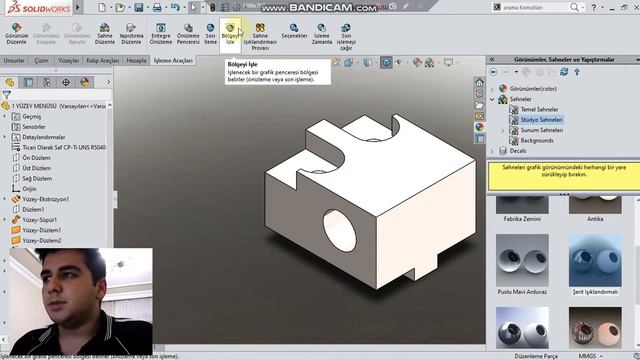The image size is (640, 360).
Task: Open PhotoView Seçenekler options
Action: [294, 31]
